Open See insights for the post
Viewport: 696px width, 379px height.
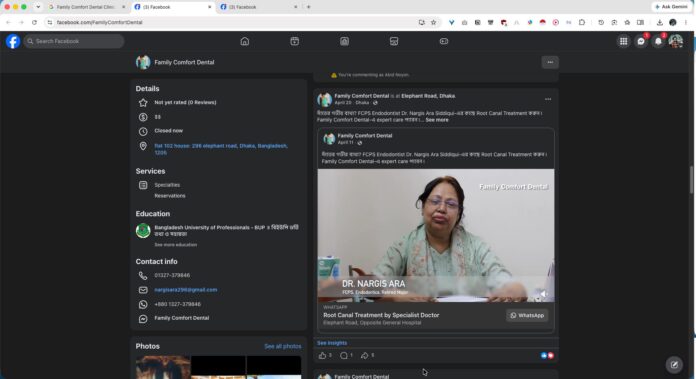coord(332,343)
